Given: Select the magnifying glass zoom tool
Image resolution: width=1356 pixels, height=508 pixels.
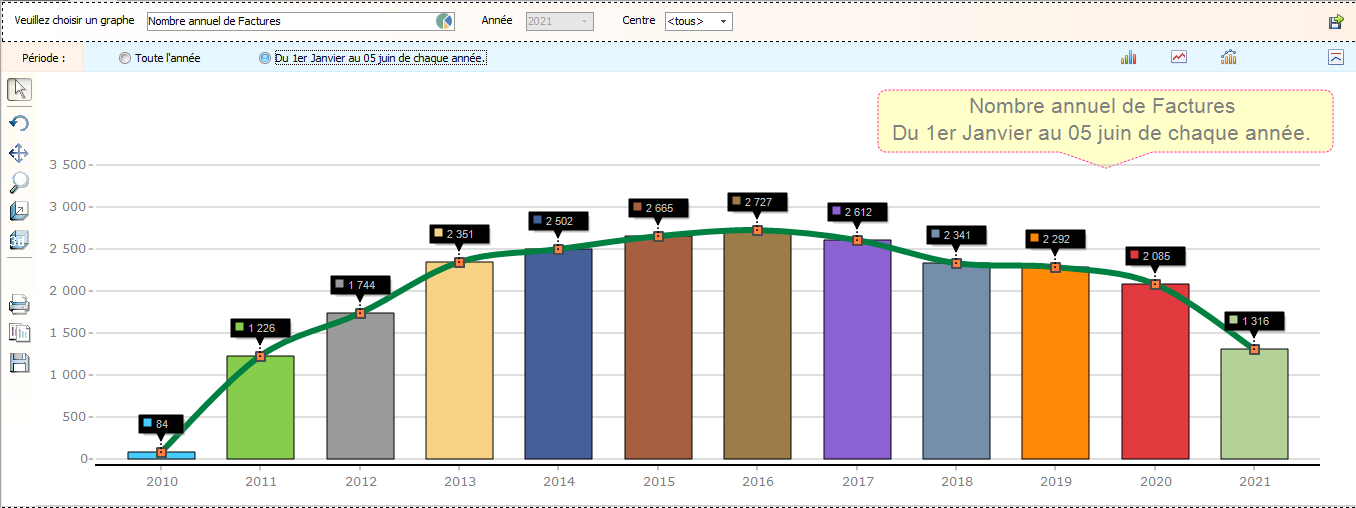Looking at the screenshot, I should [19, 182].
